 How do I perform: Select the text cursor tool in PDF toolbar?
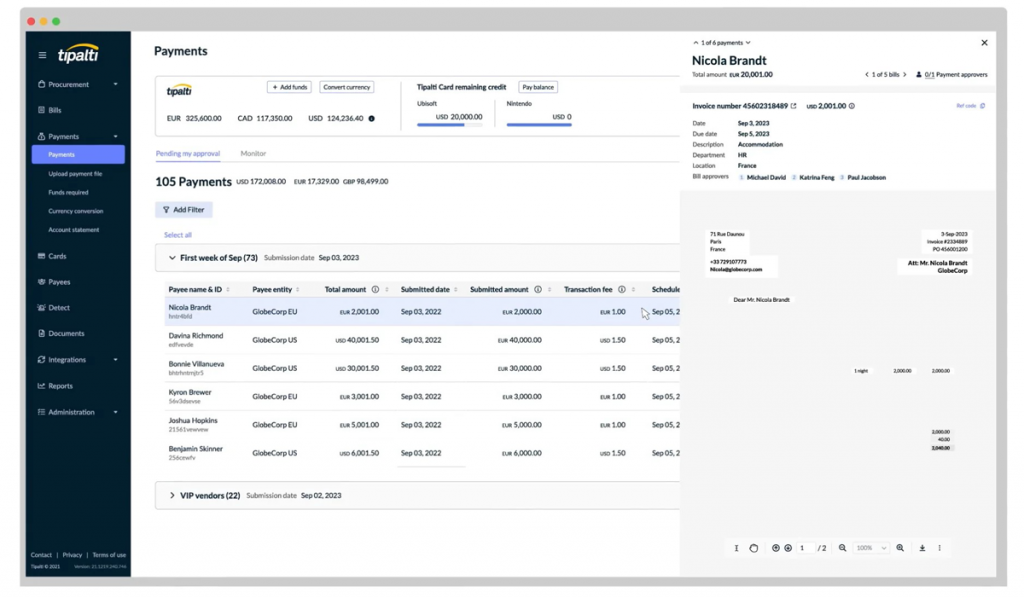pyautogui.click(x=736, y=548)
